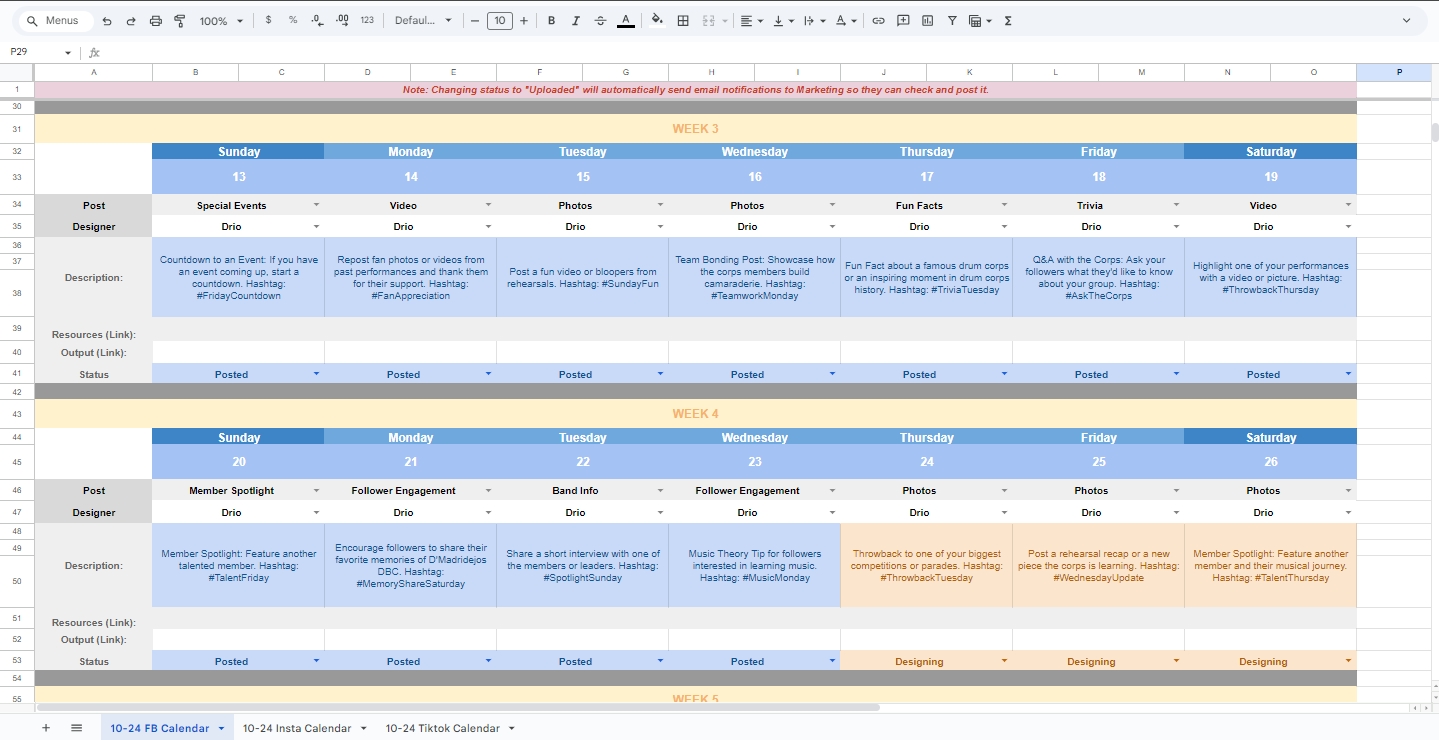Click the font size field showing 10
1439x740 pixels.
(x=500, y=20)
